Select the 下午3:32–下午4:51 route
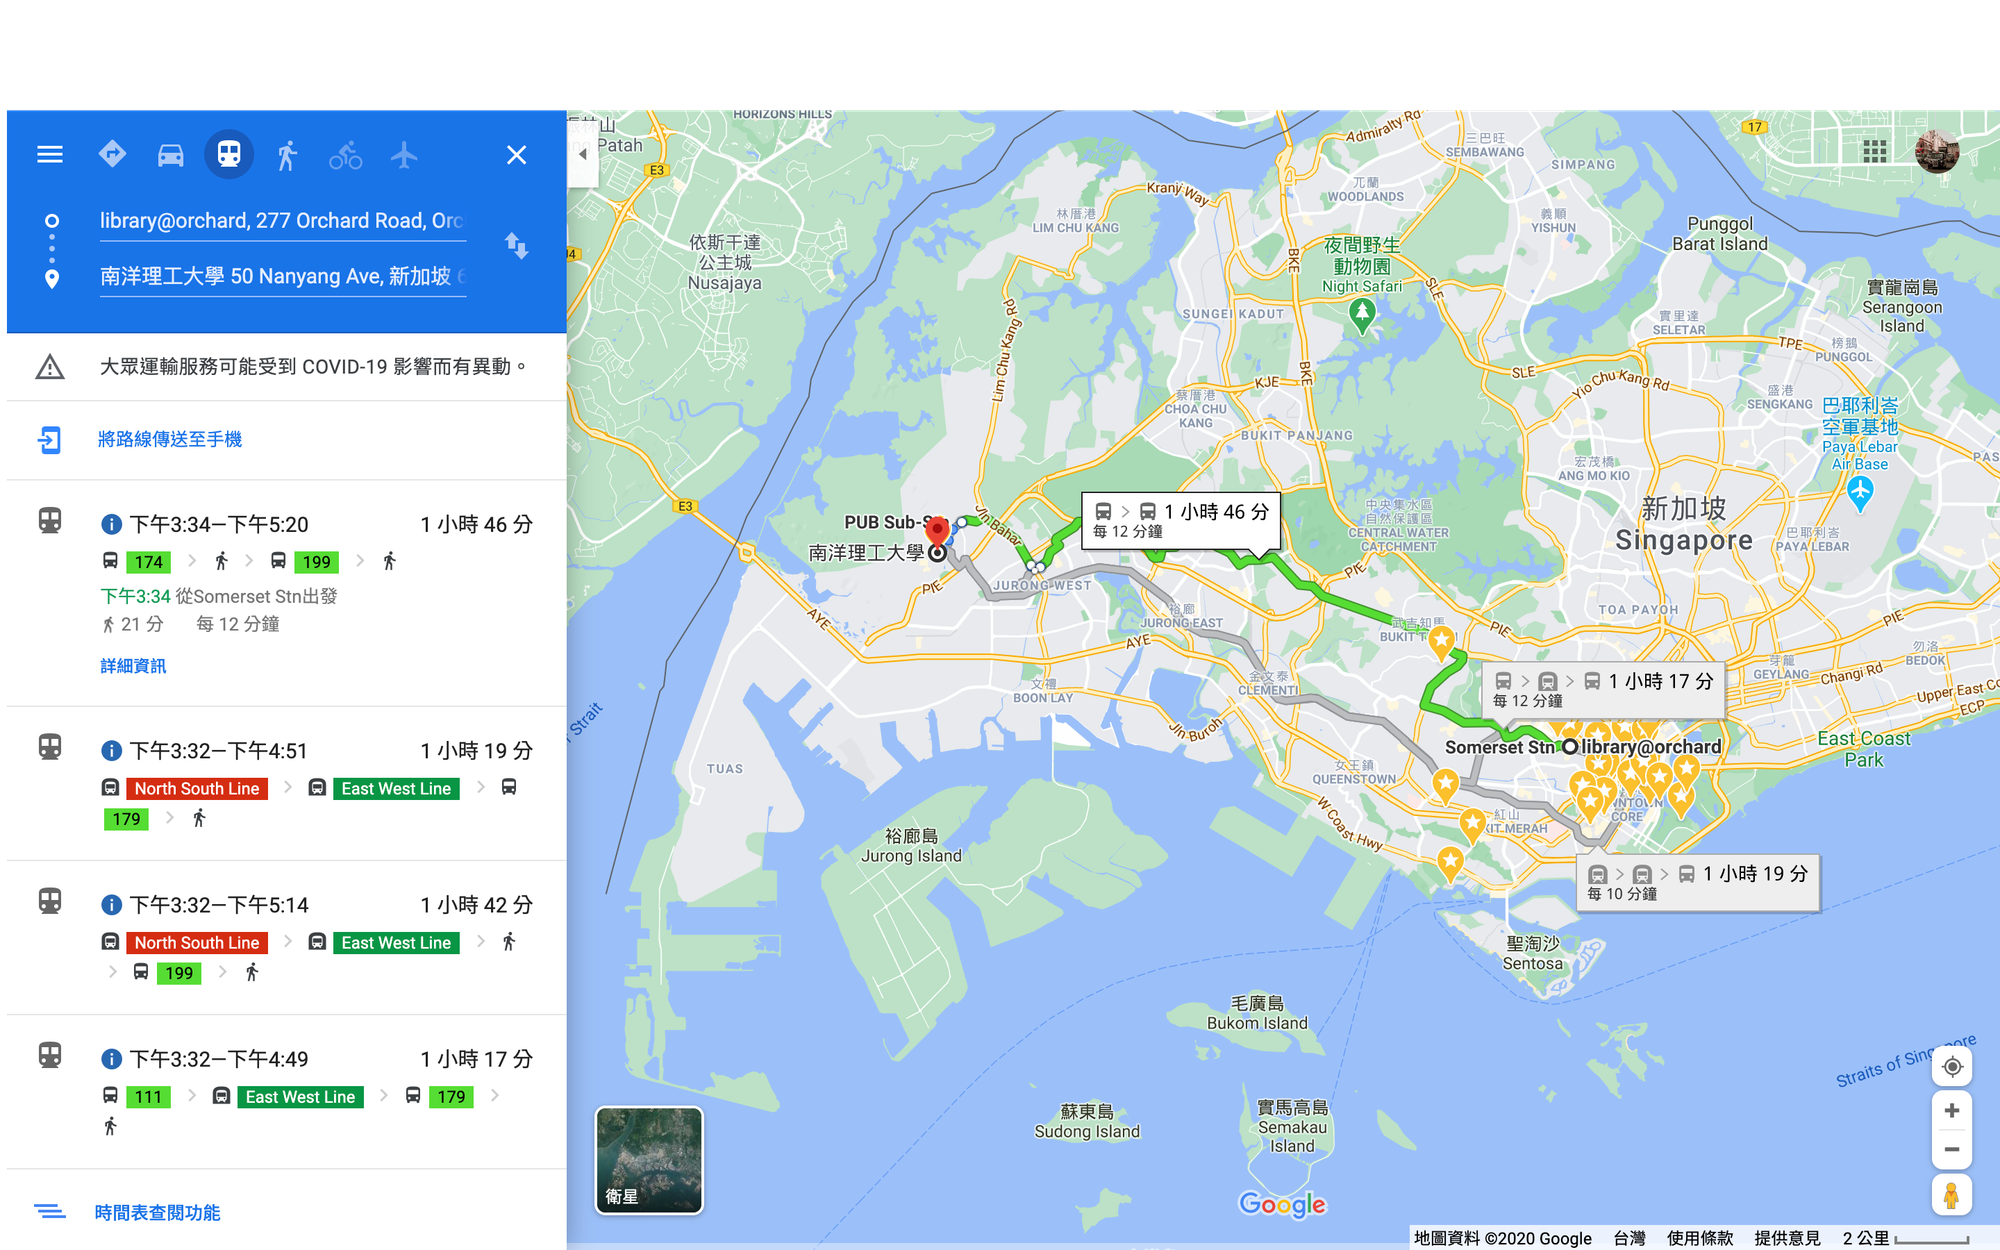 [x=287, y=784]
